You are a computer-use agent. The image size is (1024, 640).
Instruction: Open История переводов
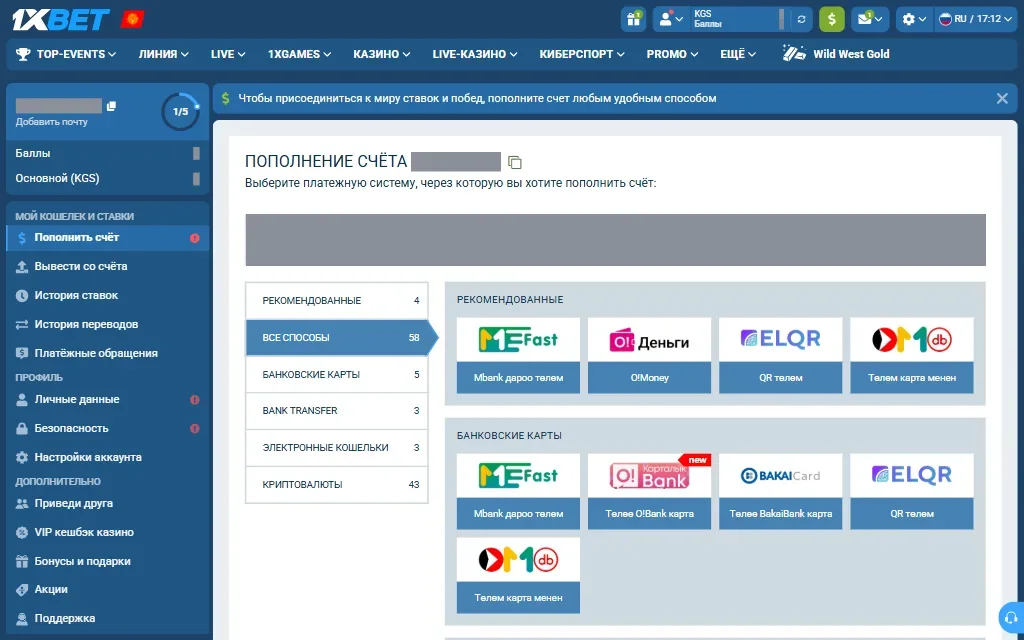point(108,324)
